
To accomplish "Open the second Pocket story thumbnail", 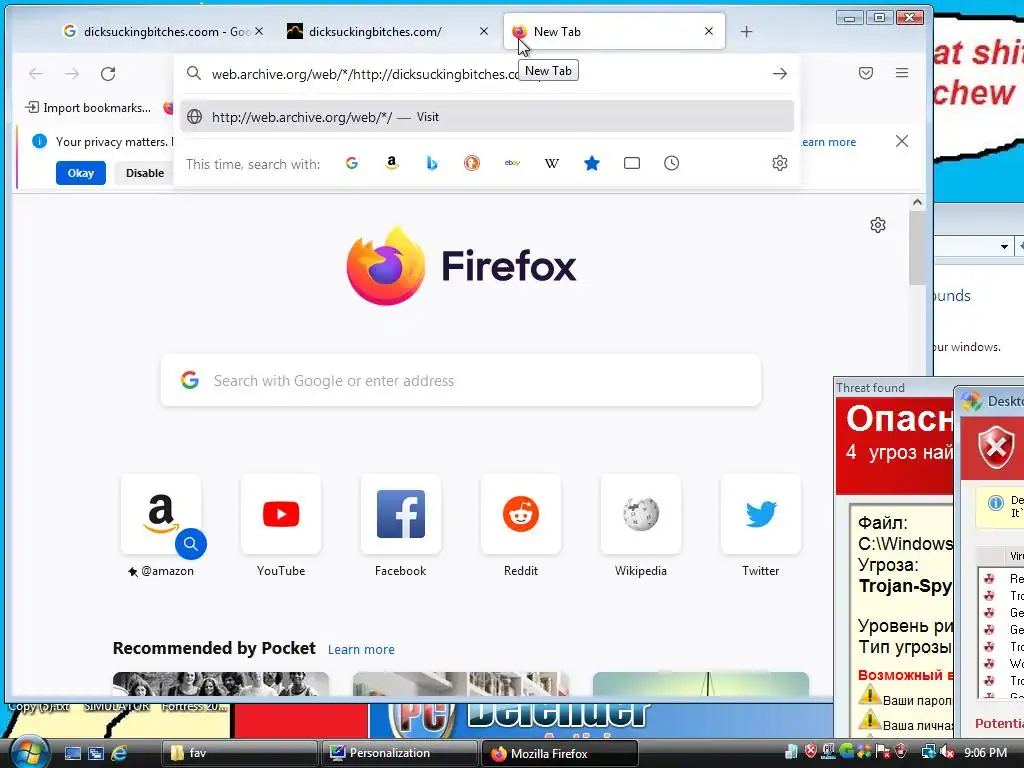I will (x=460, y=684).
